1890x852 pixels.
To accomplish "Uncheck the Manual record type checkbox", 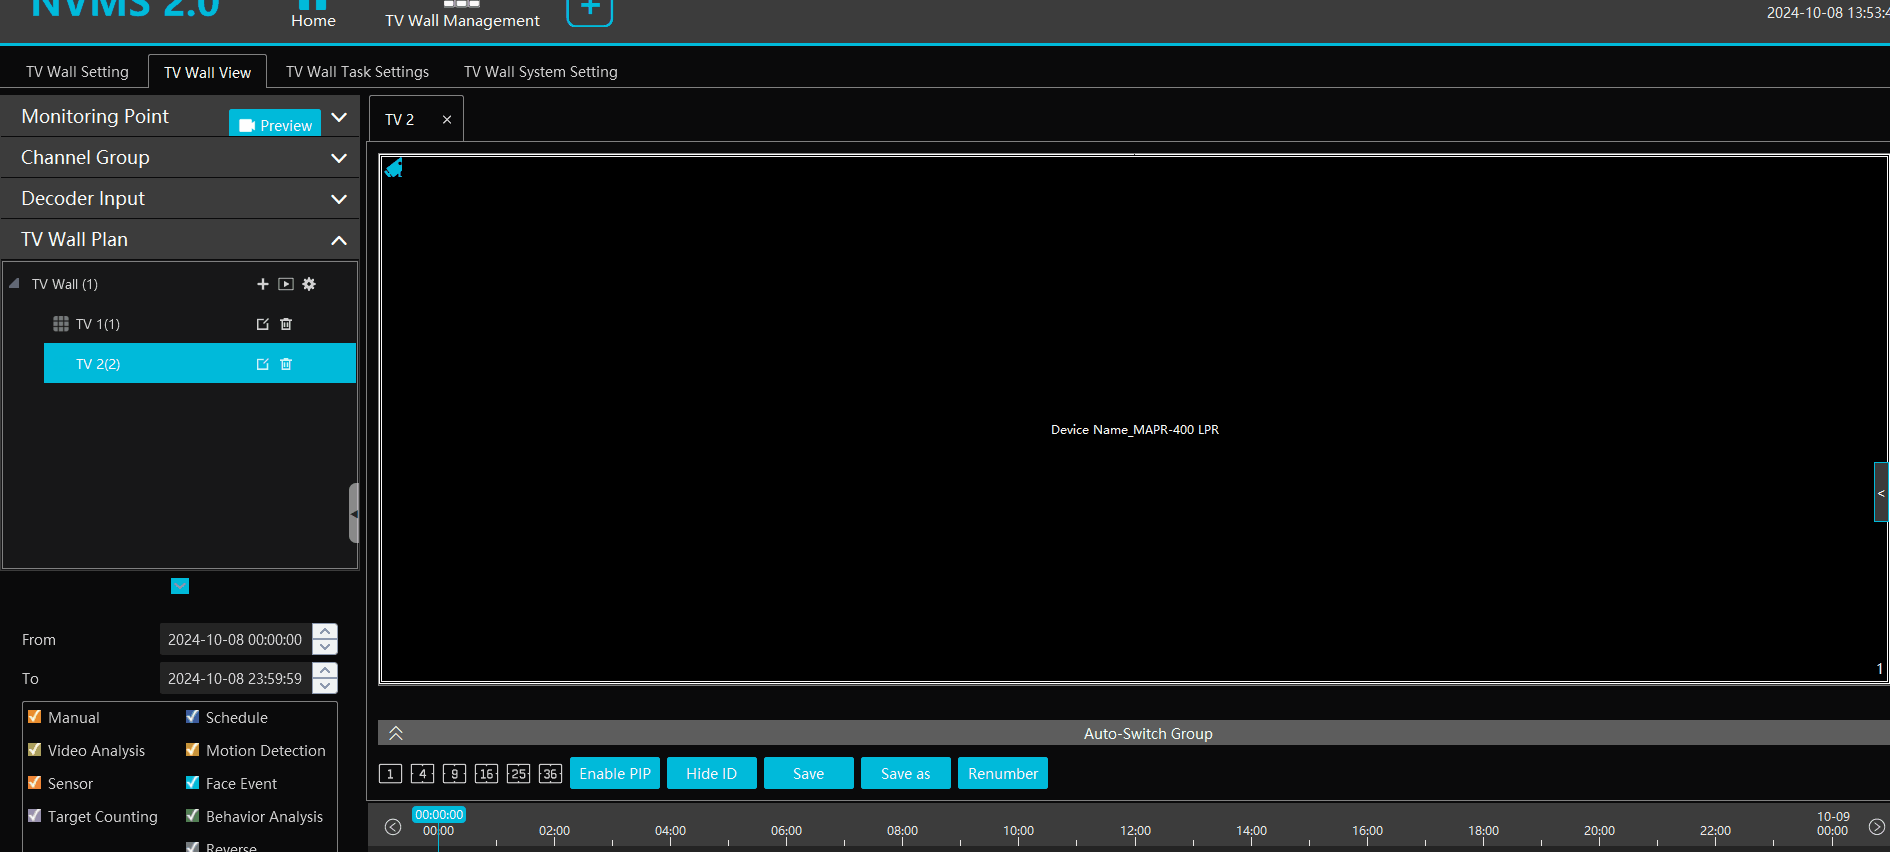I will tap(35, 717).
